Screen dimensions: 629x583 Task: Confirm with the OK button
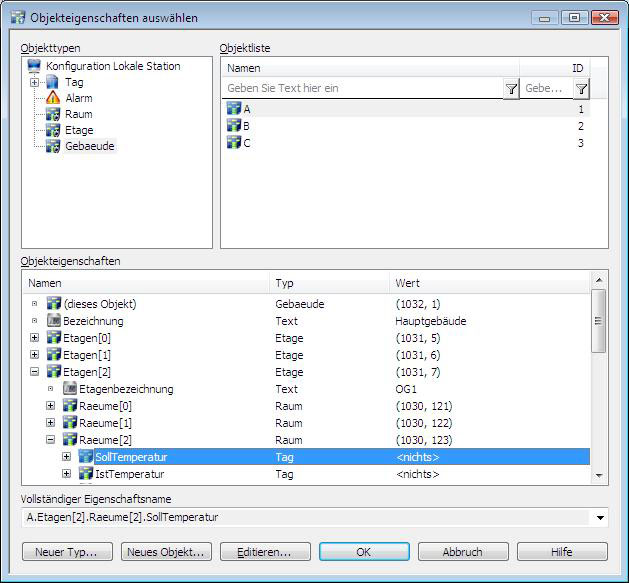[x=364, y=552]
